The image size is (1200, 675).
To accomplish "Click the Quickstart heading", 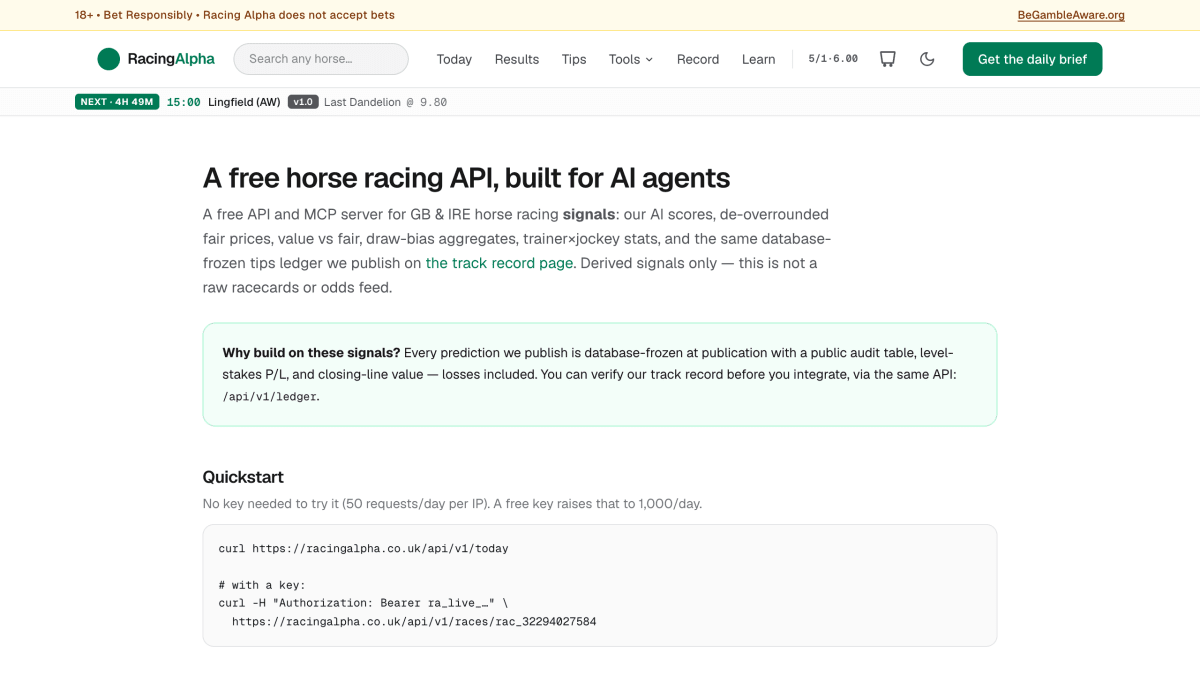I will coord(243,477).
